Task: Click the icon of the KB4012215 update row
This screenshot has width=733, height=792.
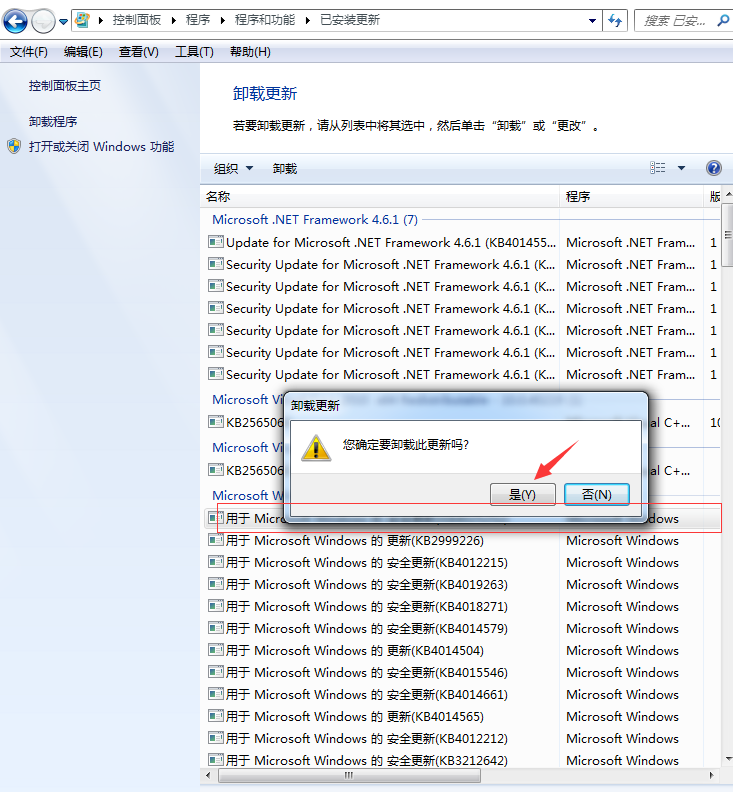Action: (x=216, y=562)
